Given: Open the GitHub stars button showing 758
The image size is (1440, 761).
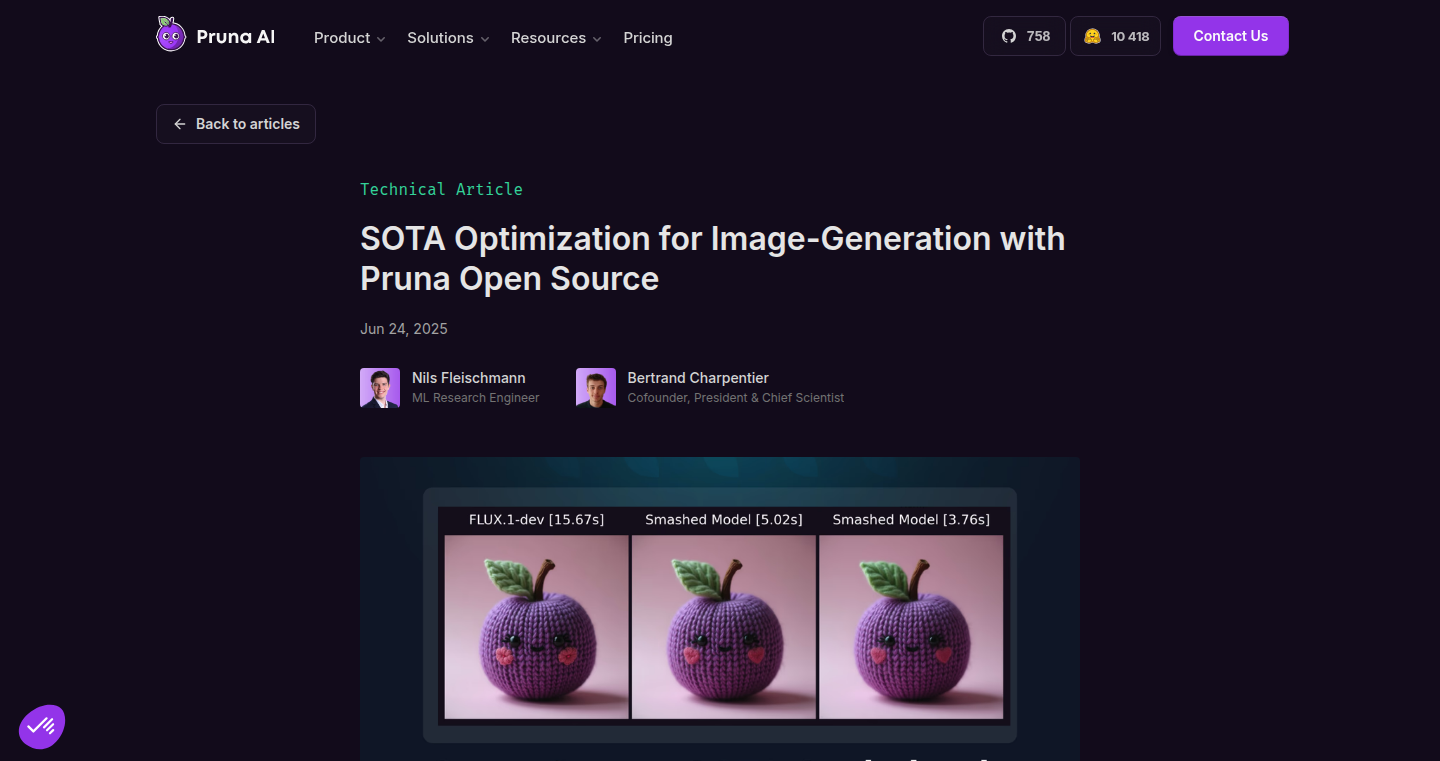Looking at the screenshot, I should (1024, 36).
